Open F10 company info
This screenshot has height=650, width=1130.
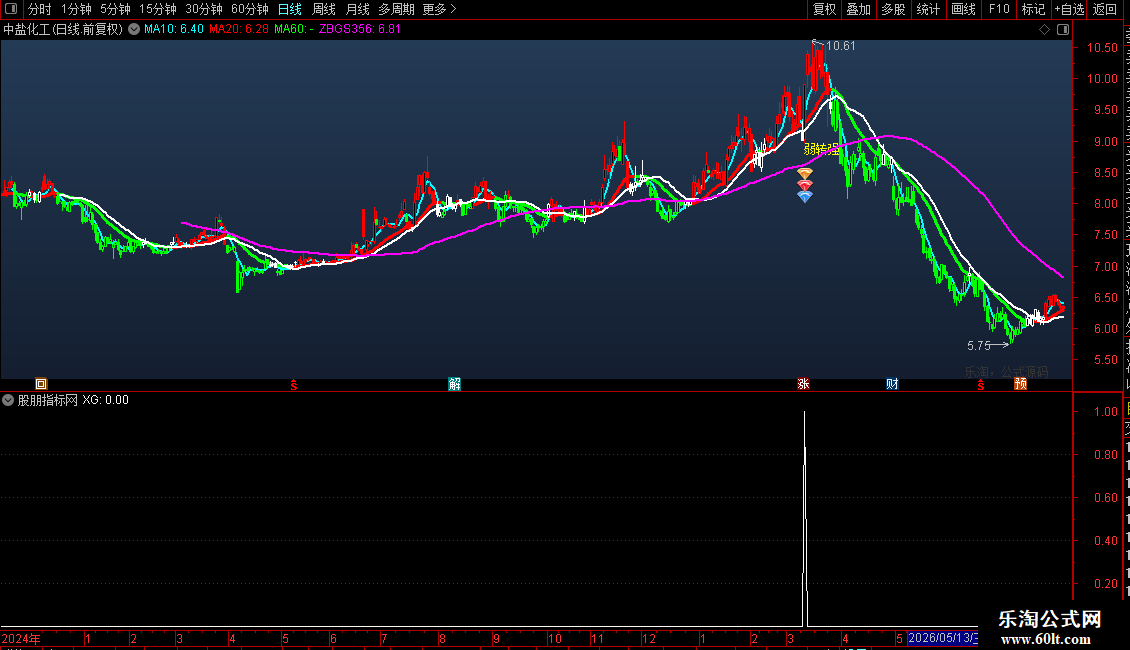(x=999, y=9)
